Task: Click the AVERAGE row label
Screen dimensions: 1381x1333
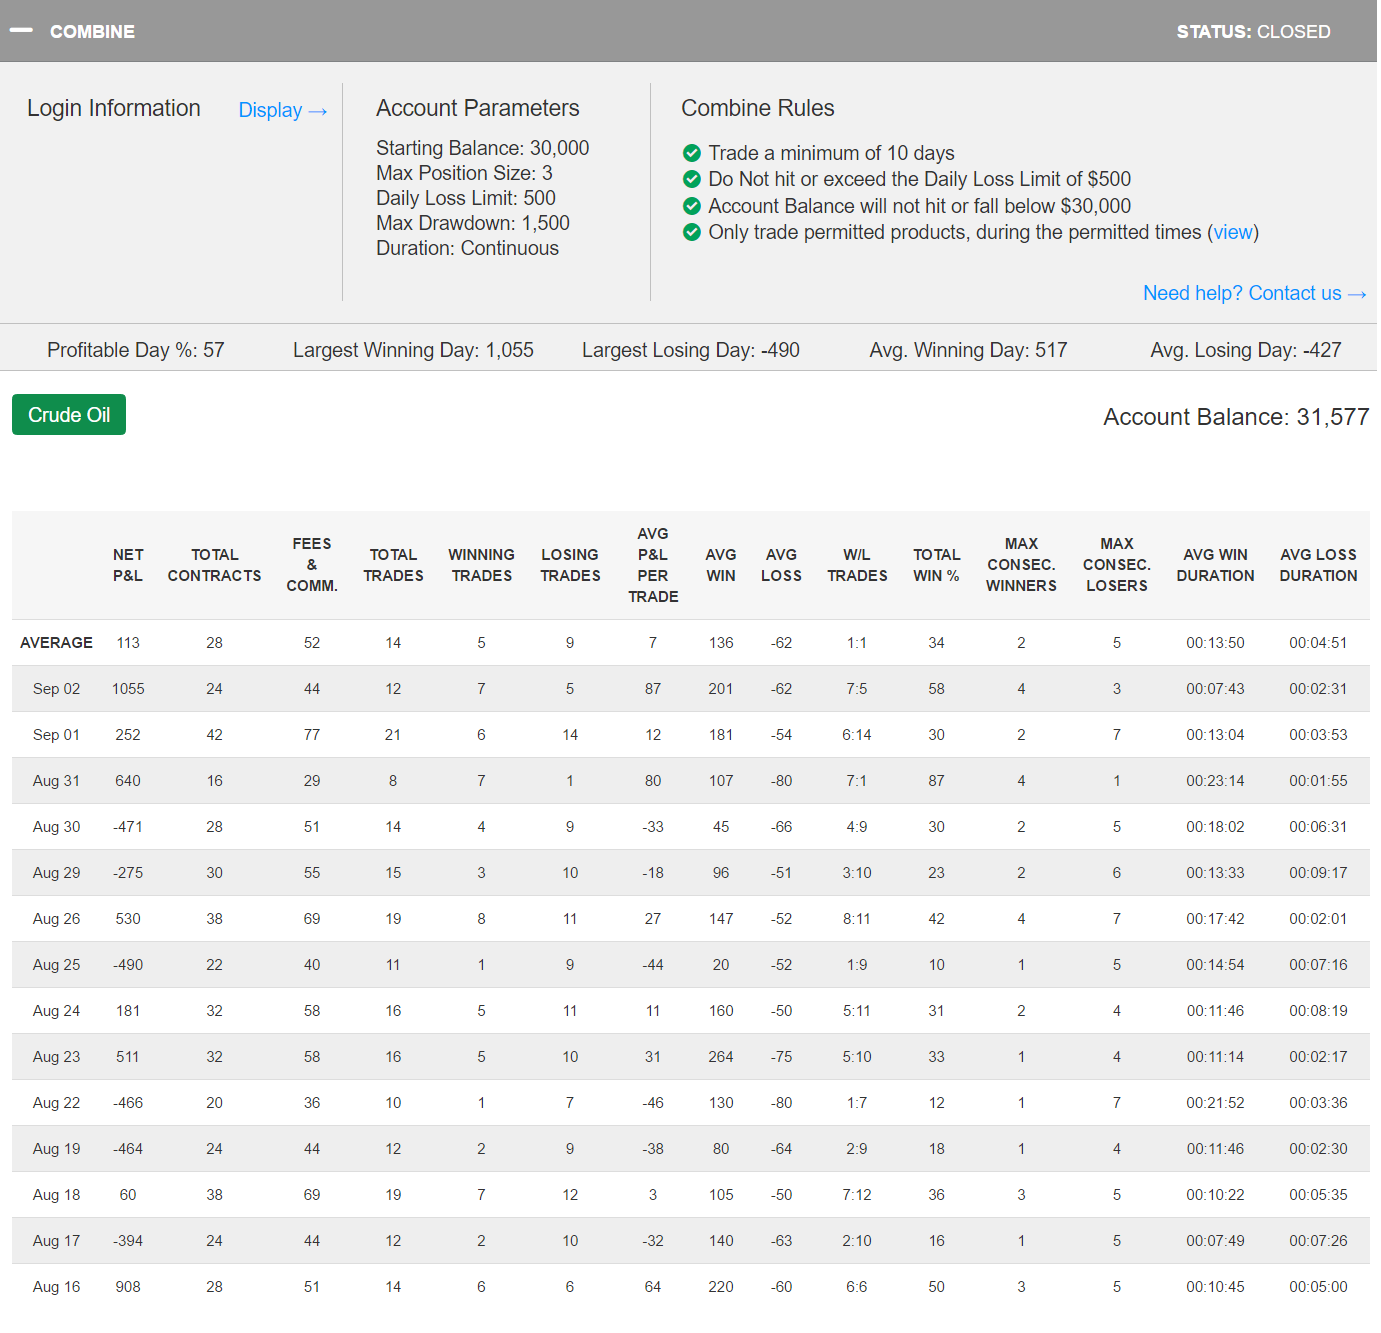Action: point(56,643)
